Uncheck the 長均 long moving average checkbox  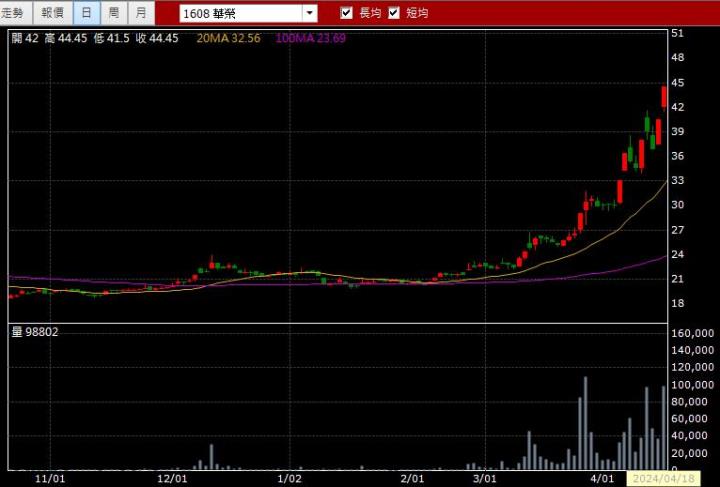(x=347, y=13)
